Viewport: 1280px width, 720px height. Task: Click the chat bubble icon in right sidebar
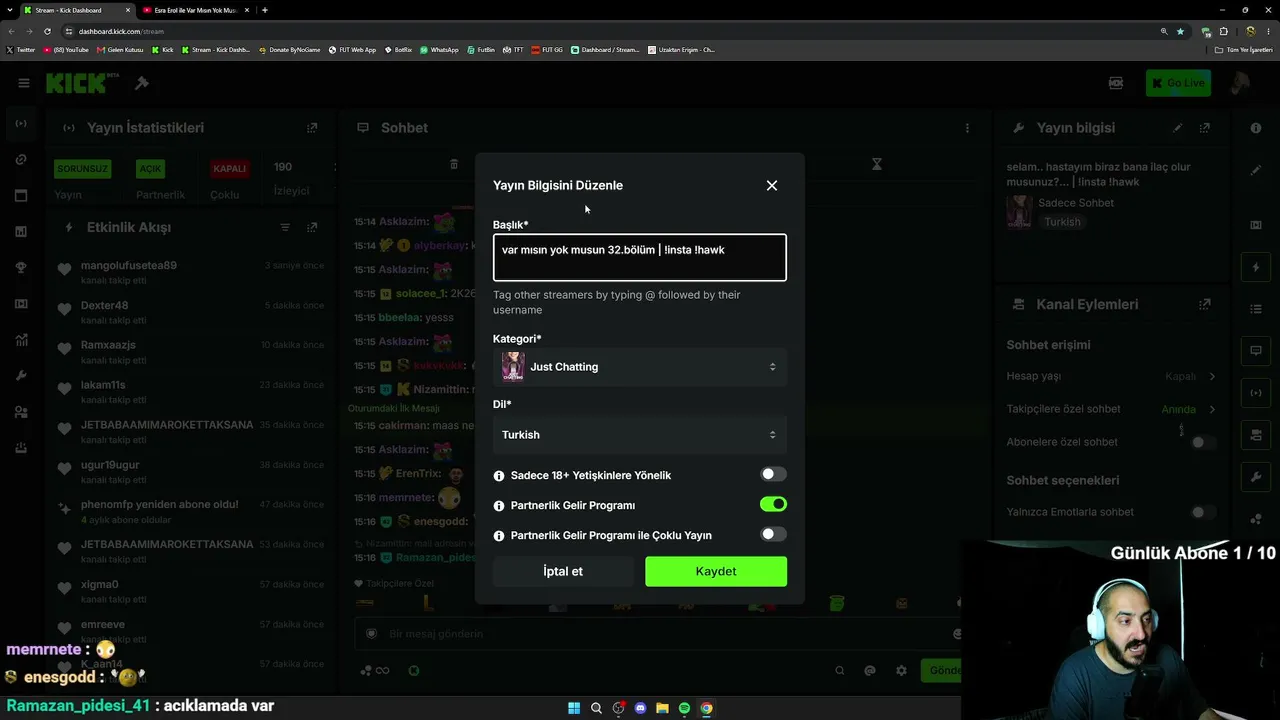click(x=1256, y=351)
